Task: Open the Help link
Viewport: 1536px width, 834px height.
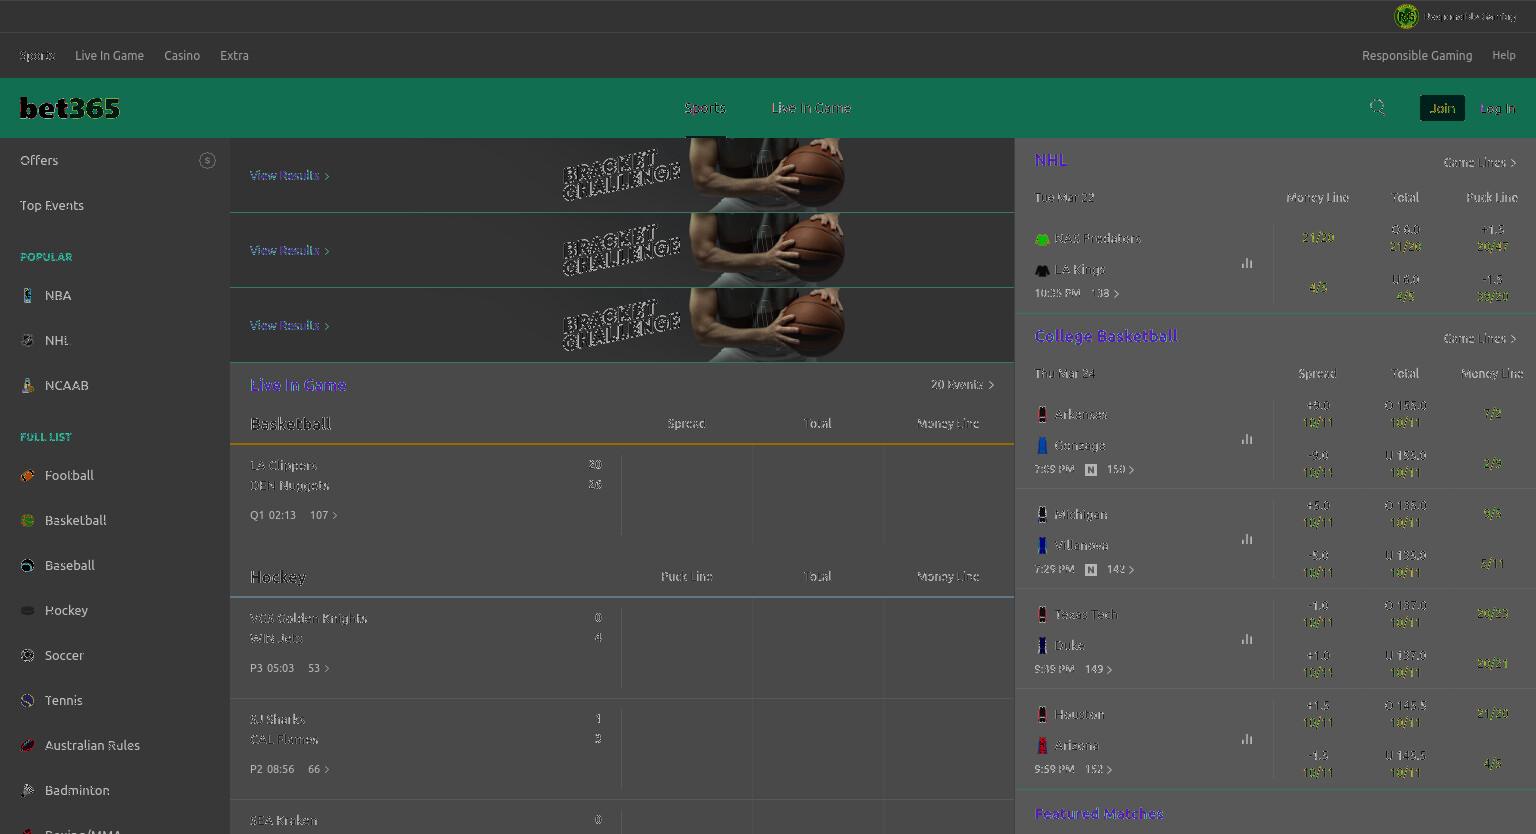Action: 1504,55
